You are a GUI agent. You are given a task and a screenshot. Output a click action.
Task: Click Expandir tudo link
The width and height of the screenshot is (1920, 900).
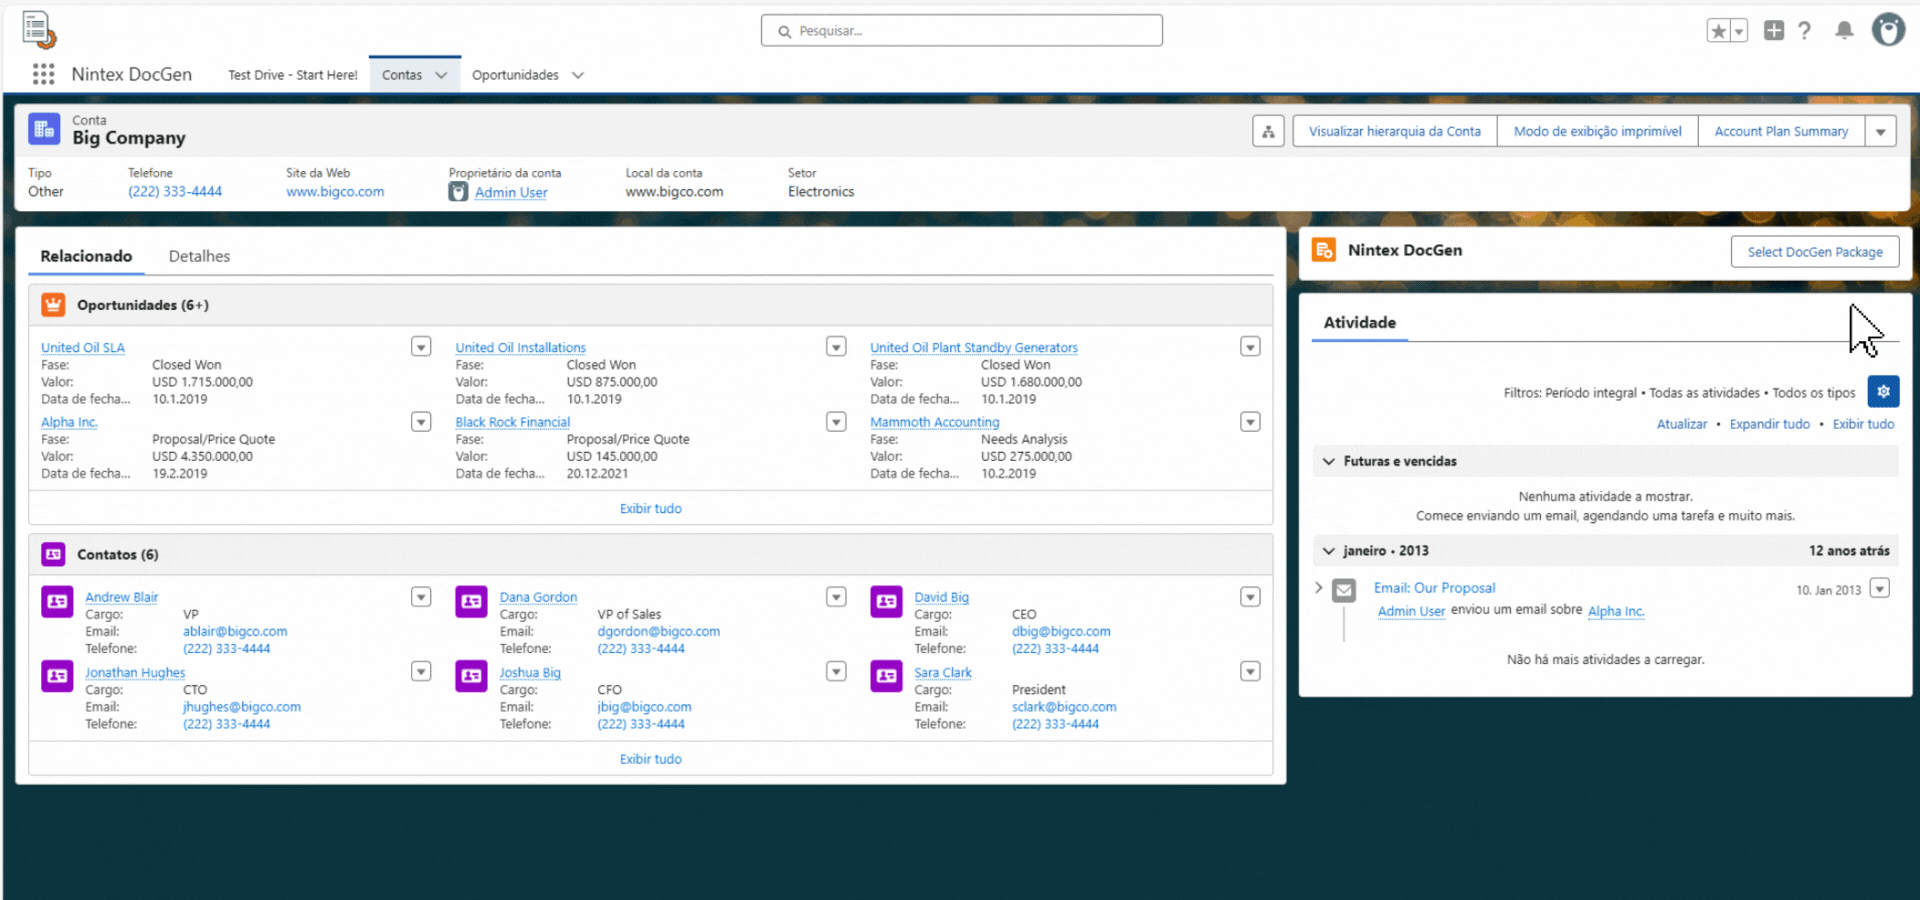[x=1770, y=424]
